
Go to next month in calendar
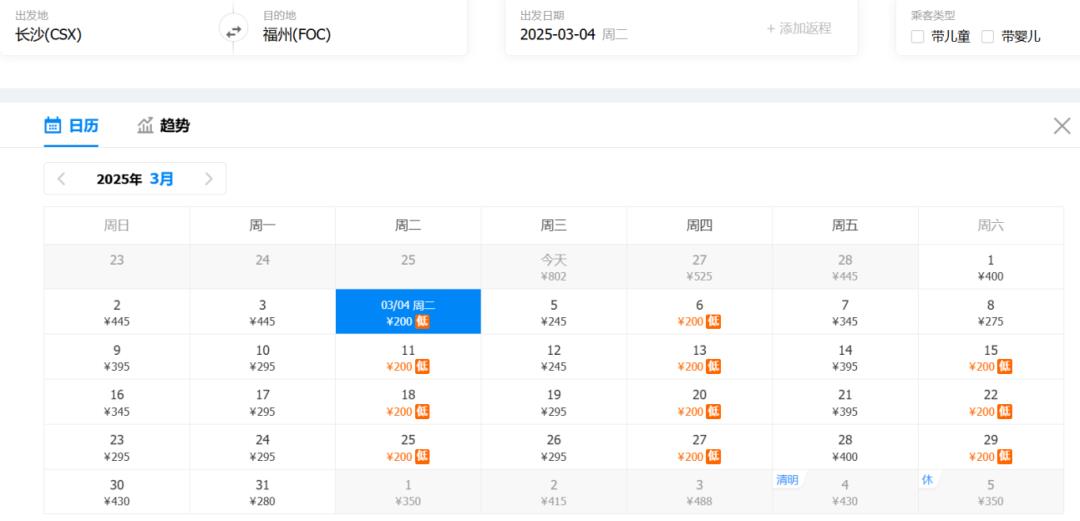pyautogui.click(x=209, y=179)
